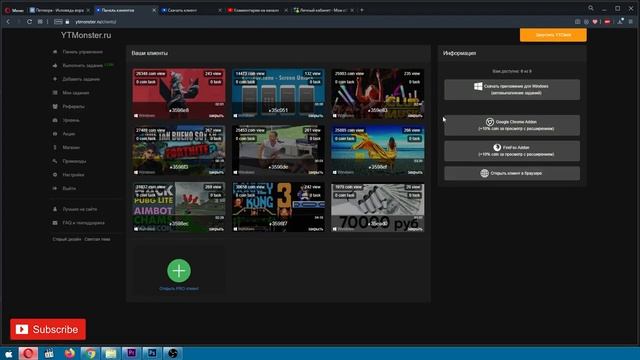Click the Chrome logo in Google Chrome Addon button
The width and height of the screenshot is (640, 360).
[490, 122]
